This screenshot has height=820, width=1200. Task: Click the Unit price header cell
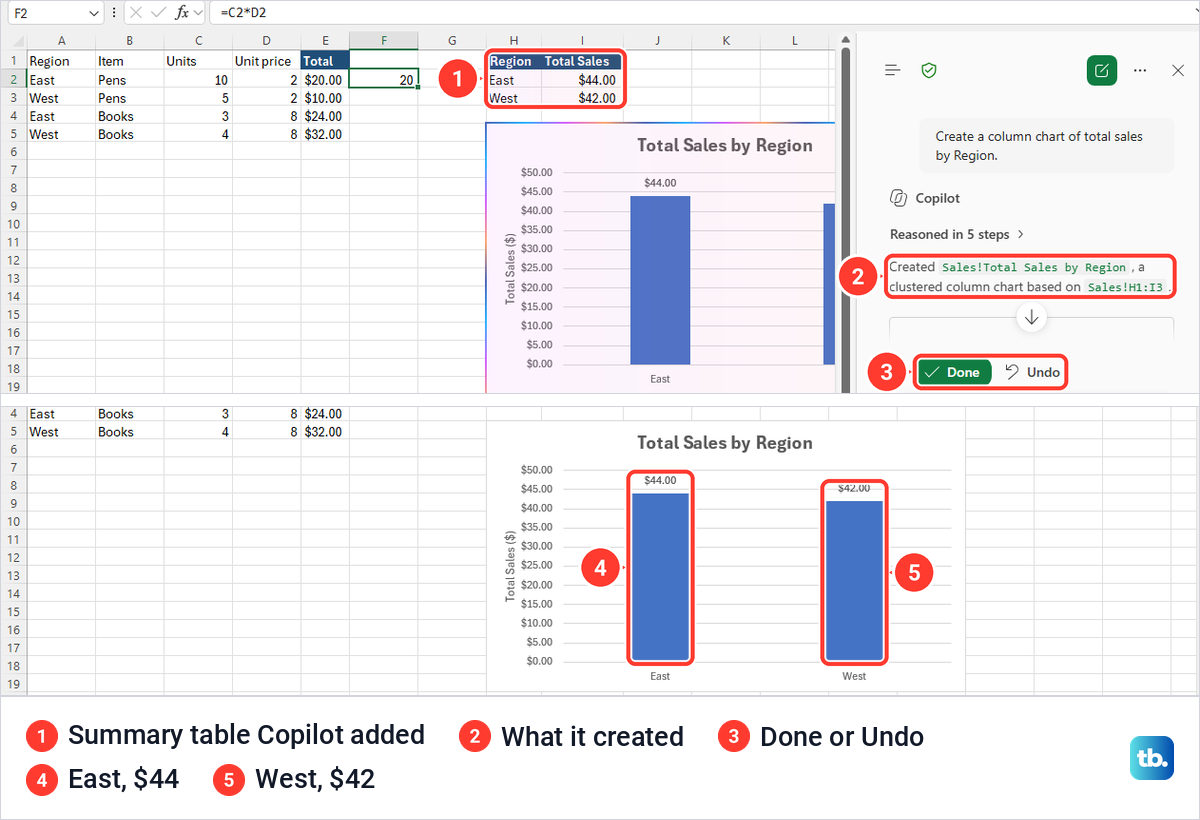[266, 61]
